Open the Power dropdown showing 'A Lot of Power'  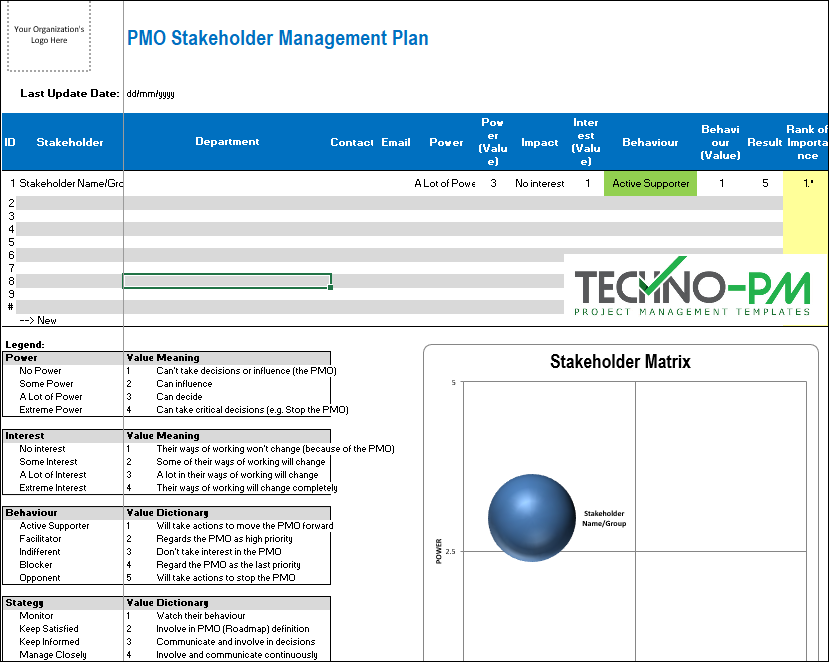tap(446, 183)
